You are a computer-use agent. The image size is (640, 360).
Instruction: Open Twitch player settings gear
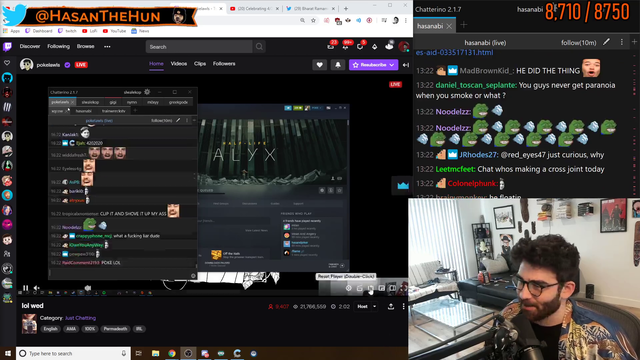click(x=349, y=288)
